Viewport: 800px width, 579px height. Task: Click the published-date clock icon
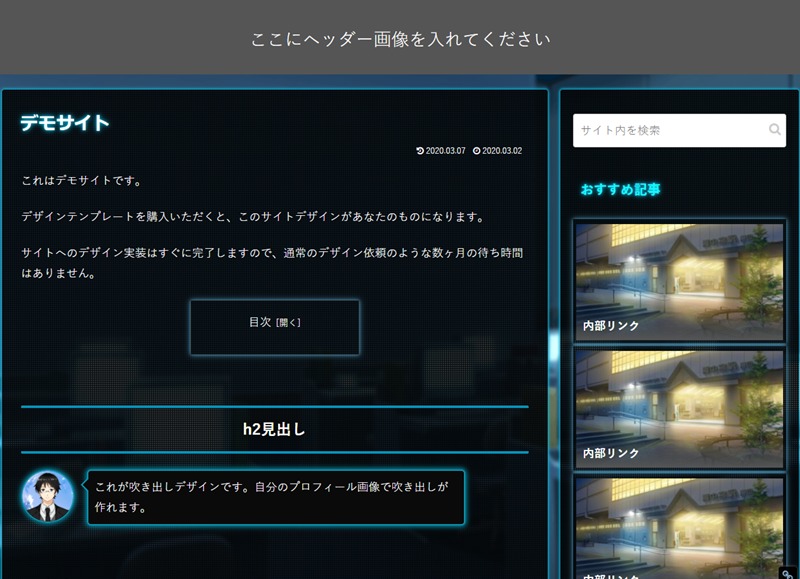coord(477,151)
